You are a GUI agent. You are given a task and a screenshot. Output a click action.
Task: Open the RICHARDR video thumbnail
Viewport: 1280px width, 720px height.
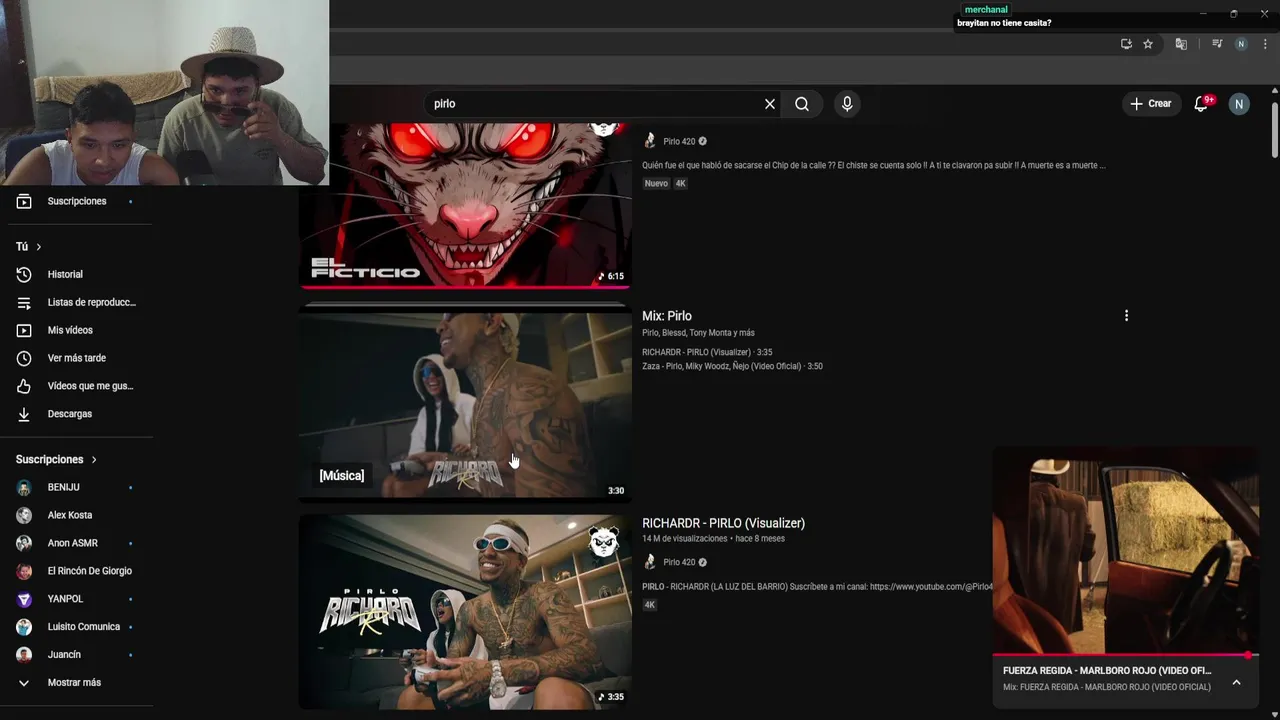(465, 611)
